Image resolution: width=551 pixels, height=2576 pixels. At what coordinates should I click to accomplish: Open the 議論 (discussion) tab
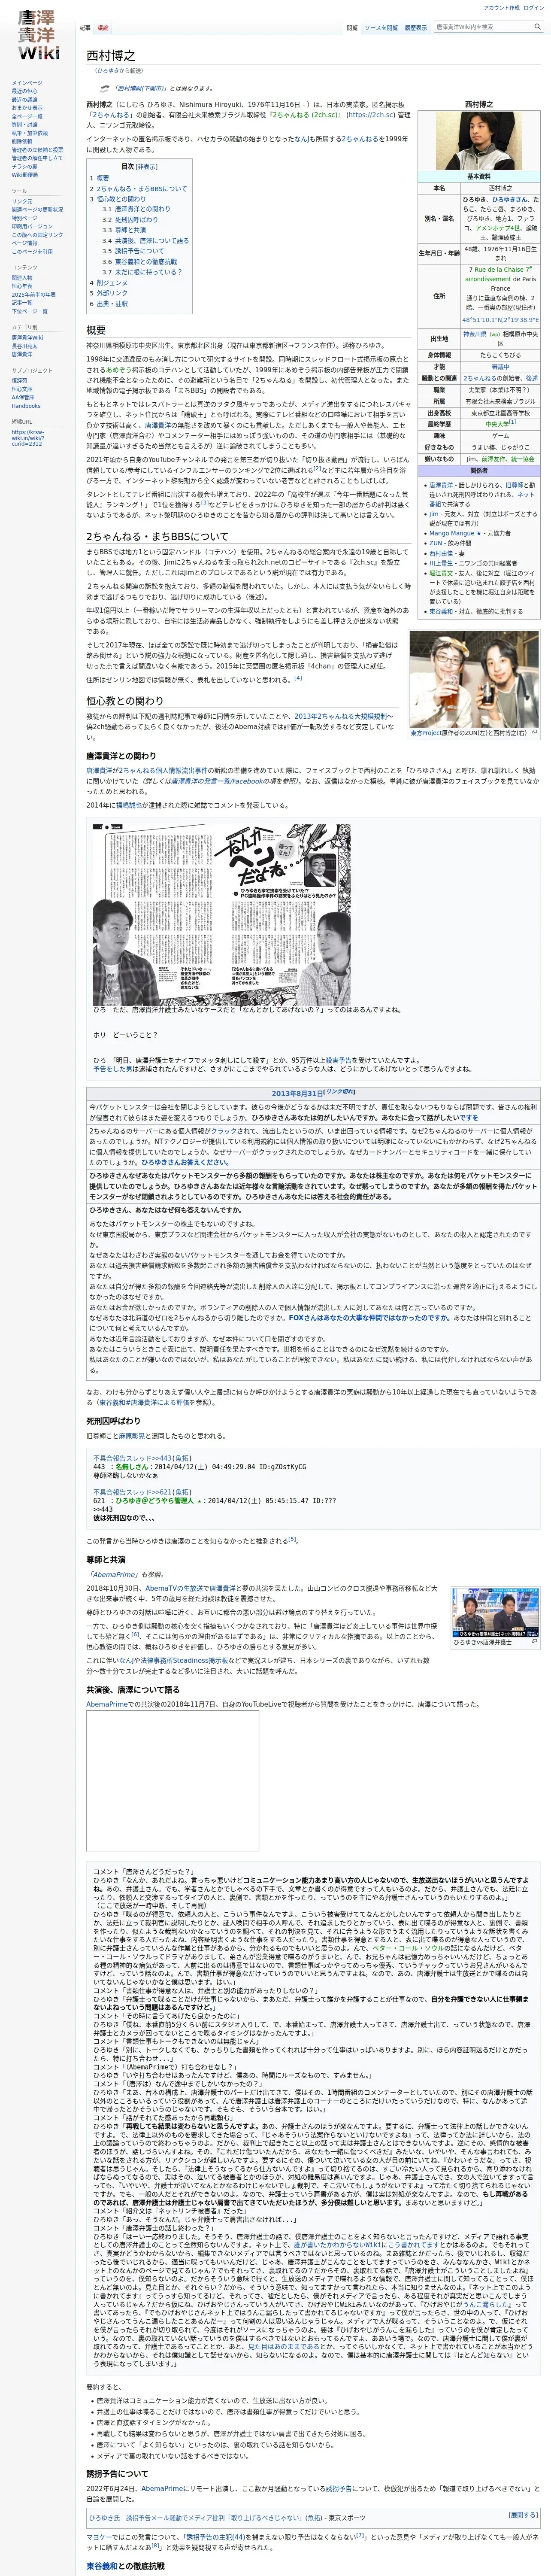pyautogui.click(x=103, y=28)
